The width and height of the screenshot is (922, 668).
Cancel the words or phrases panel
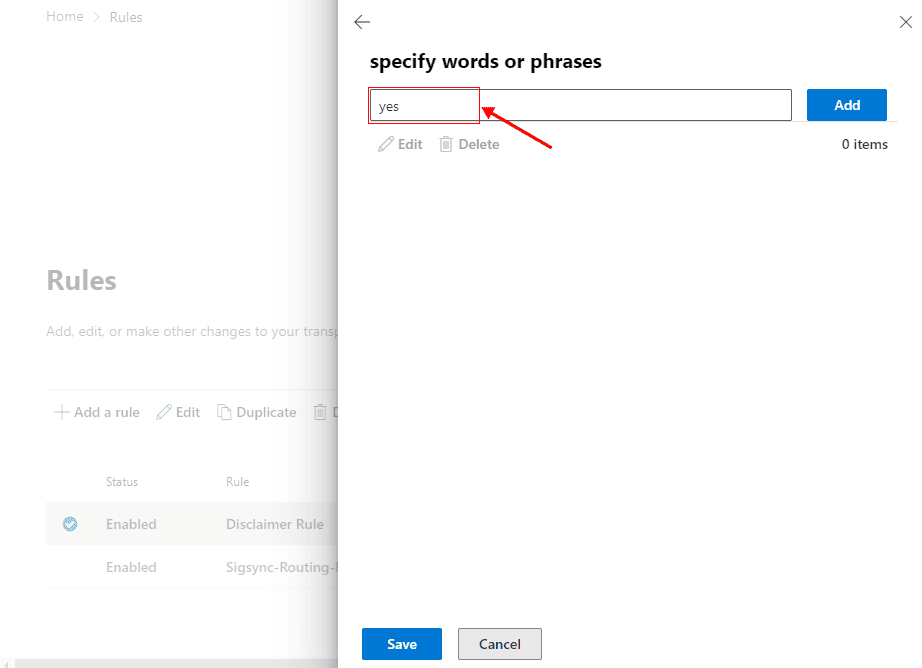pos(499,644)
